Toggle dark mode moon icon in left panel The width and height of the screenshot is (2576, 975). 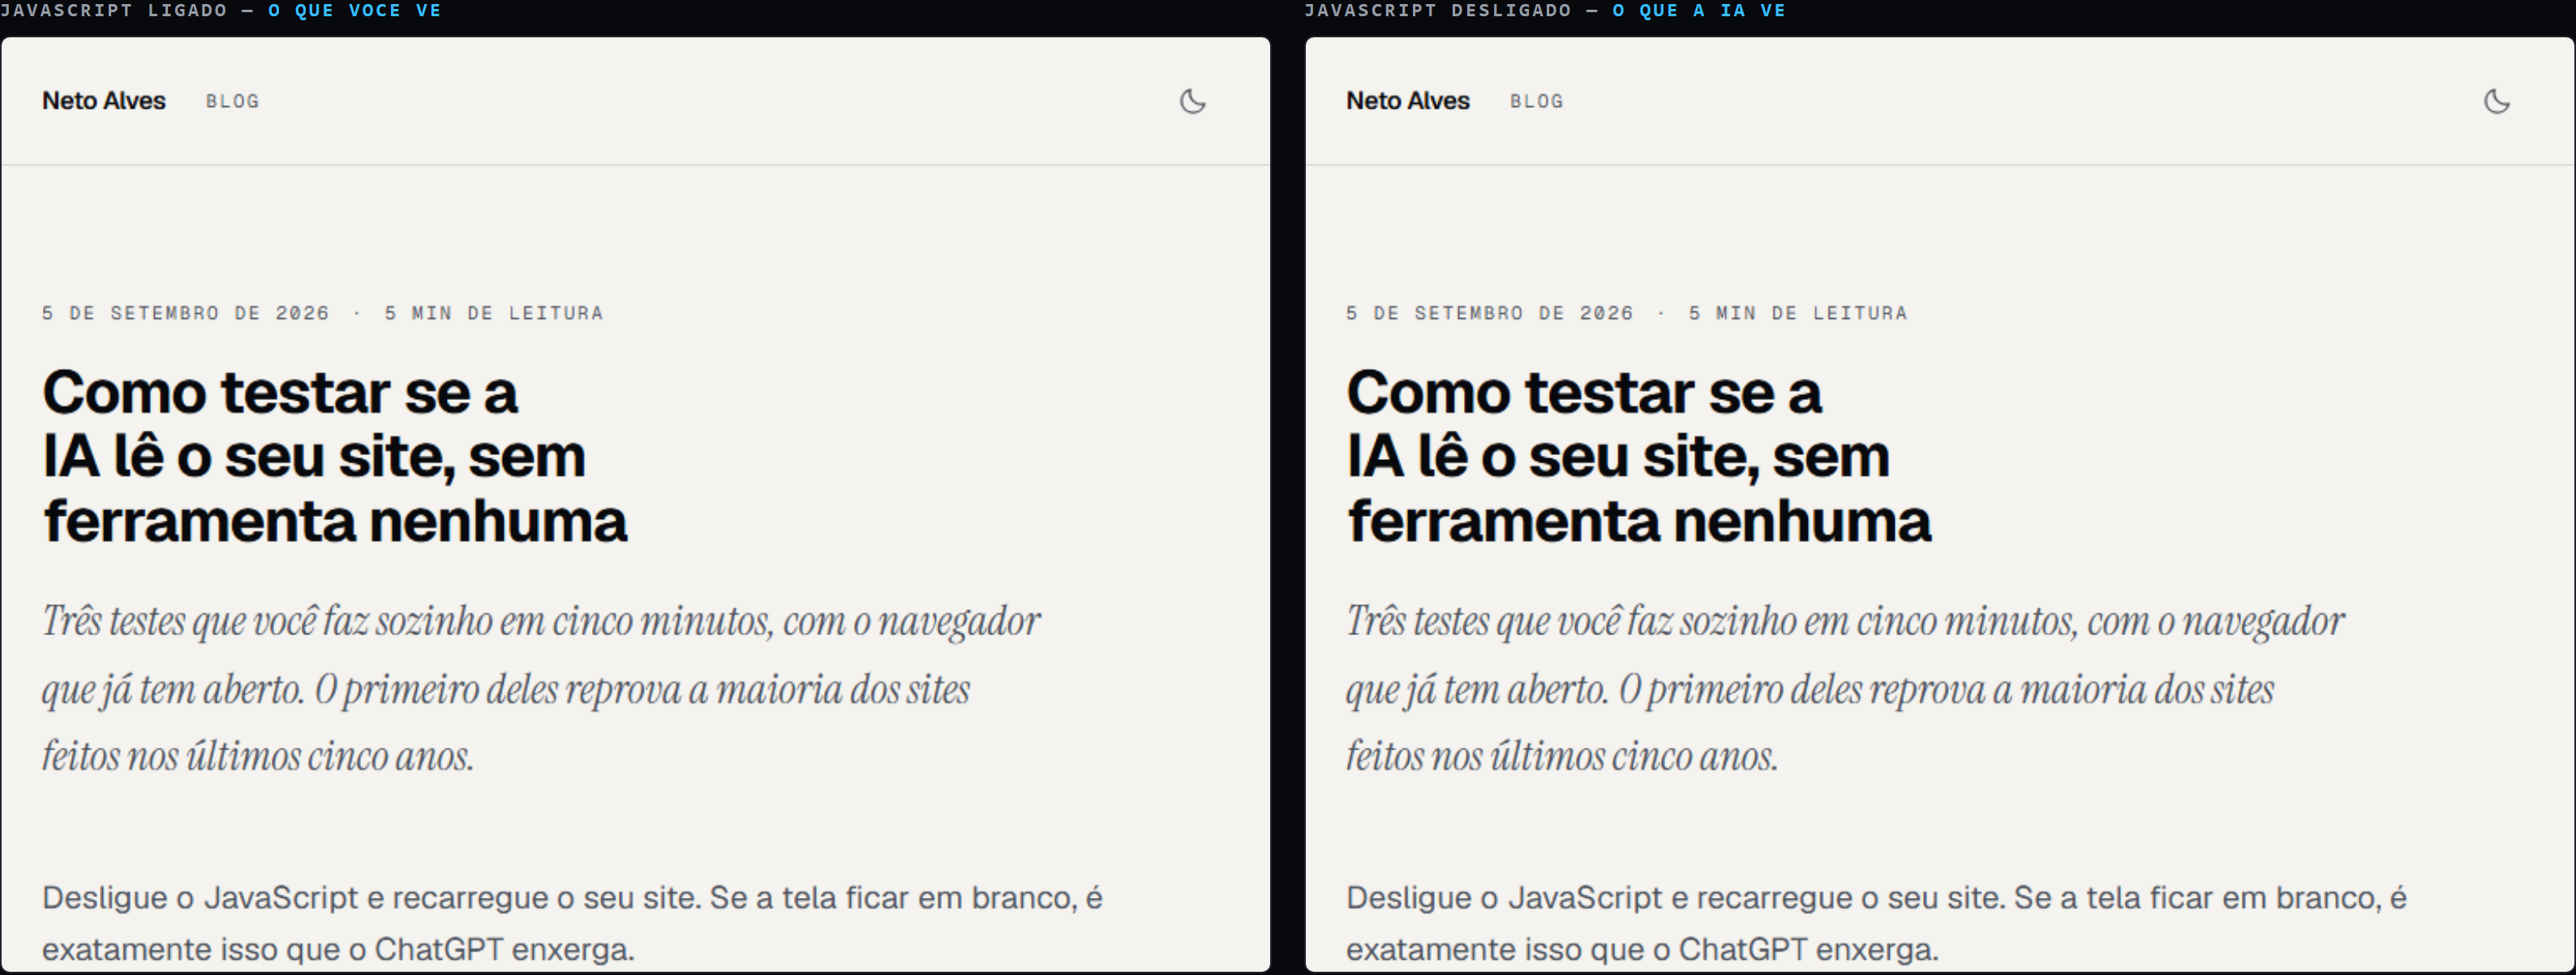click(x=1192, y=101)
